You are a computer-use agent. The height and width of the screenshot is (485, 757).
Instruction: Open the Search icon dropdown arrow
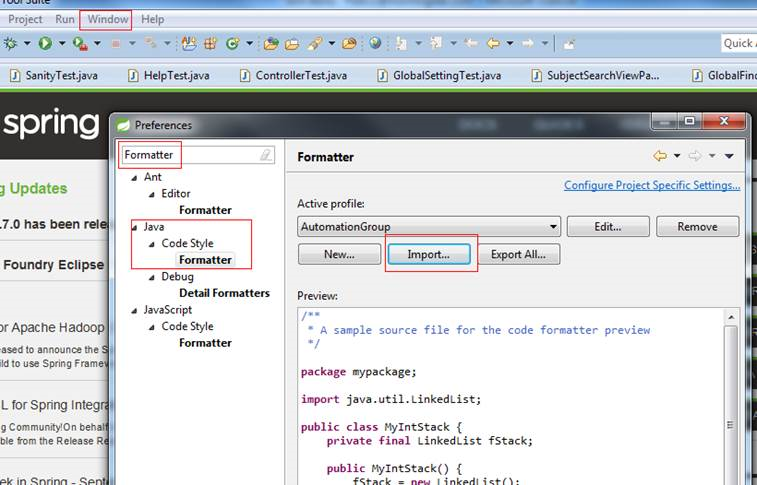332,43
